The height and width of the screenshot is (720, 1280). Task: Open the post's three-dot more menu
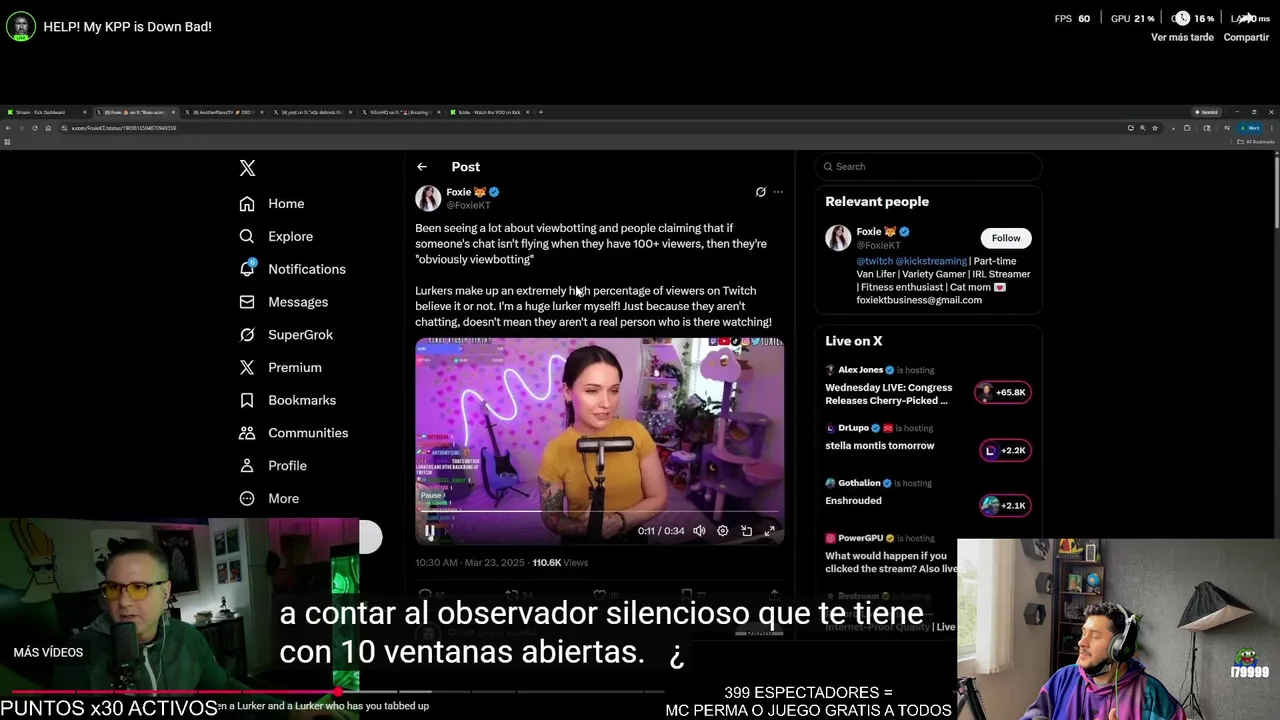[x=778, y=192]
